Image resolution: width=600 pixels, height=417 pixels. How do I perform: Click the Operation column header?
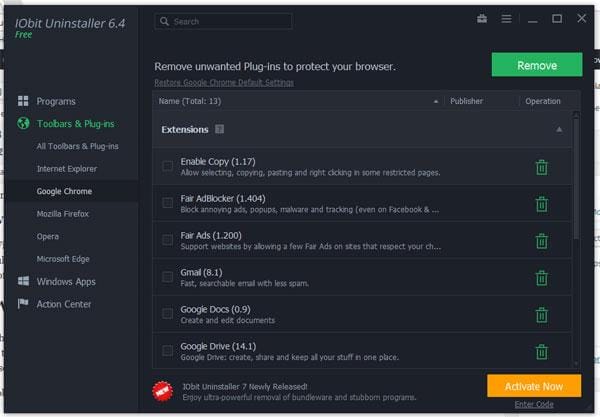[543, 101]
